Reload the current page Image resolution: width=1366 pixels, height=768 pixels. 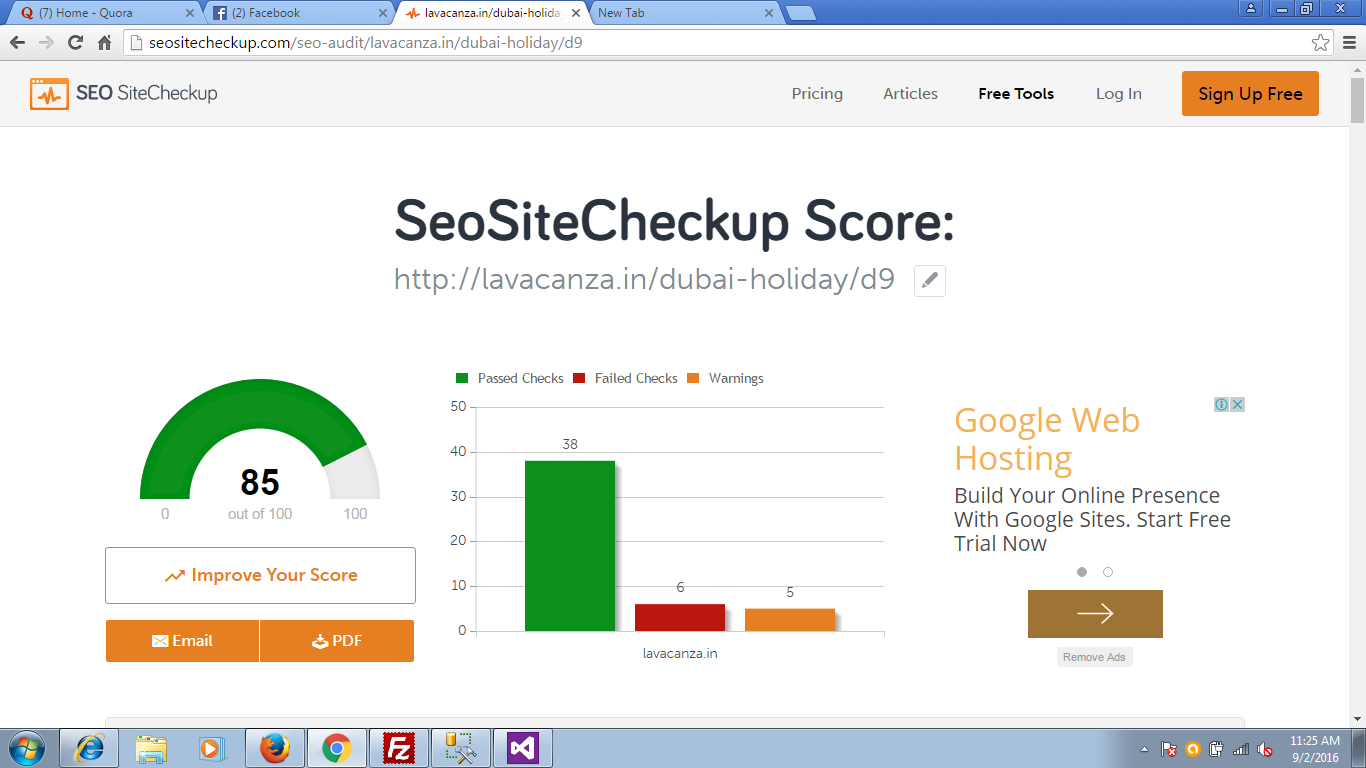pyautogui.click(x=75, y=43)
